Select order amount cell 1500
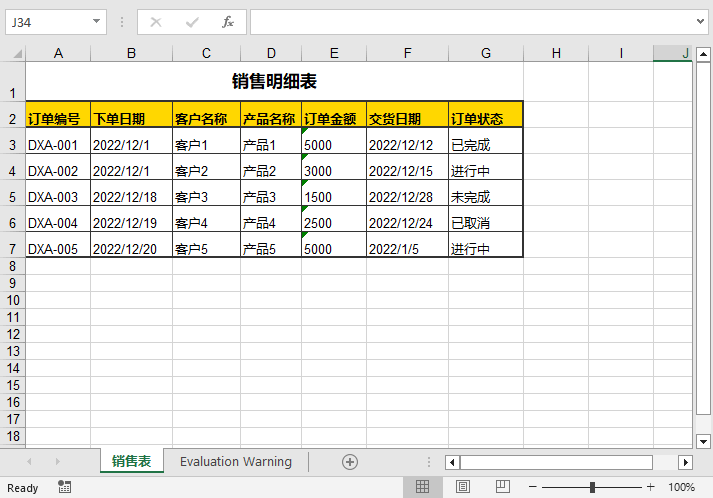713x498 pixels. click(334, 192)
